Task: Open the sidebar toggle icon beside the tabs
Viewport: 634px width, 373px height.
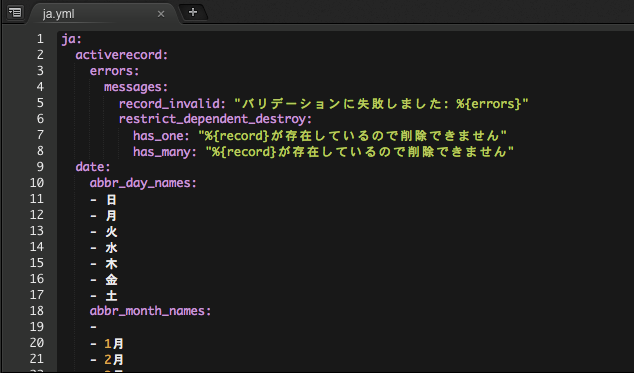Action: click(15, 13)
